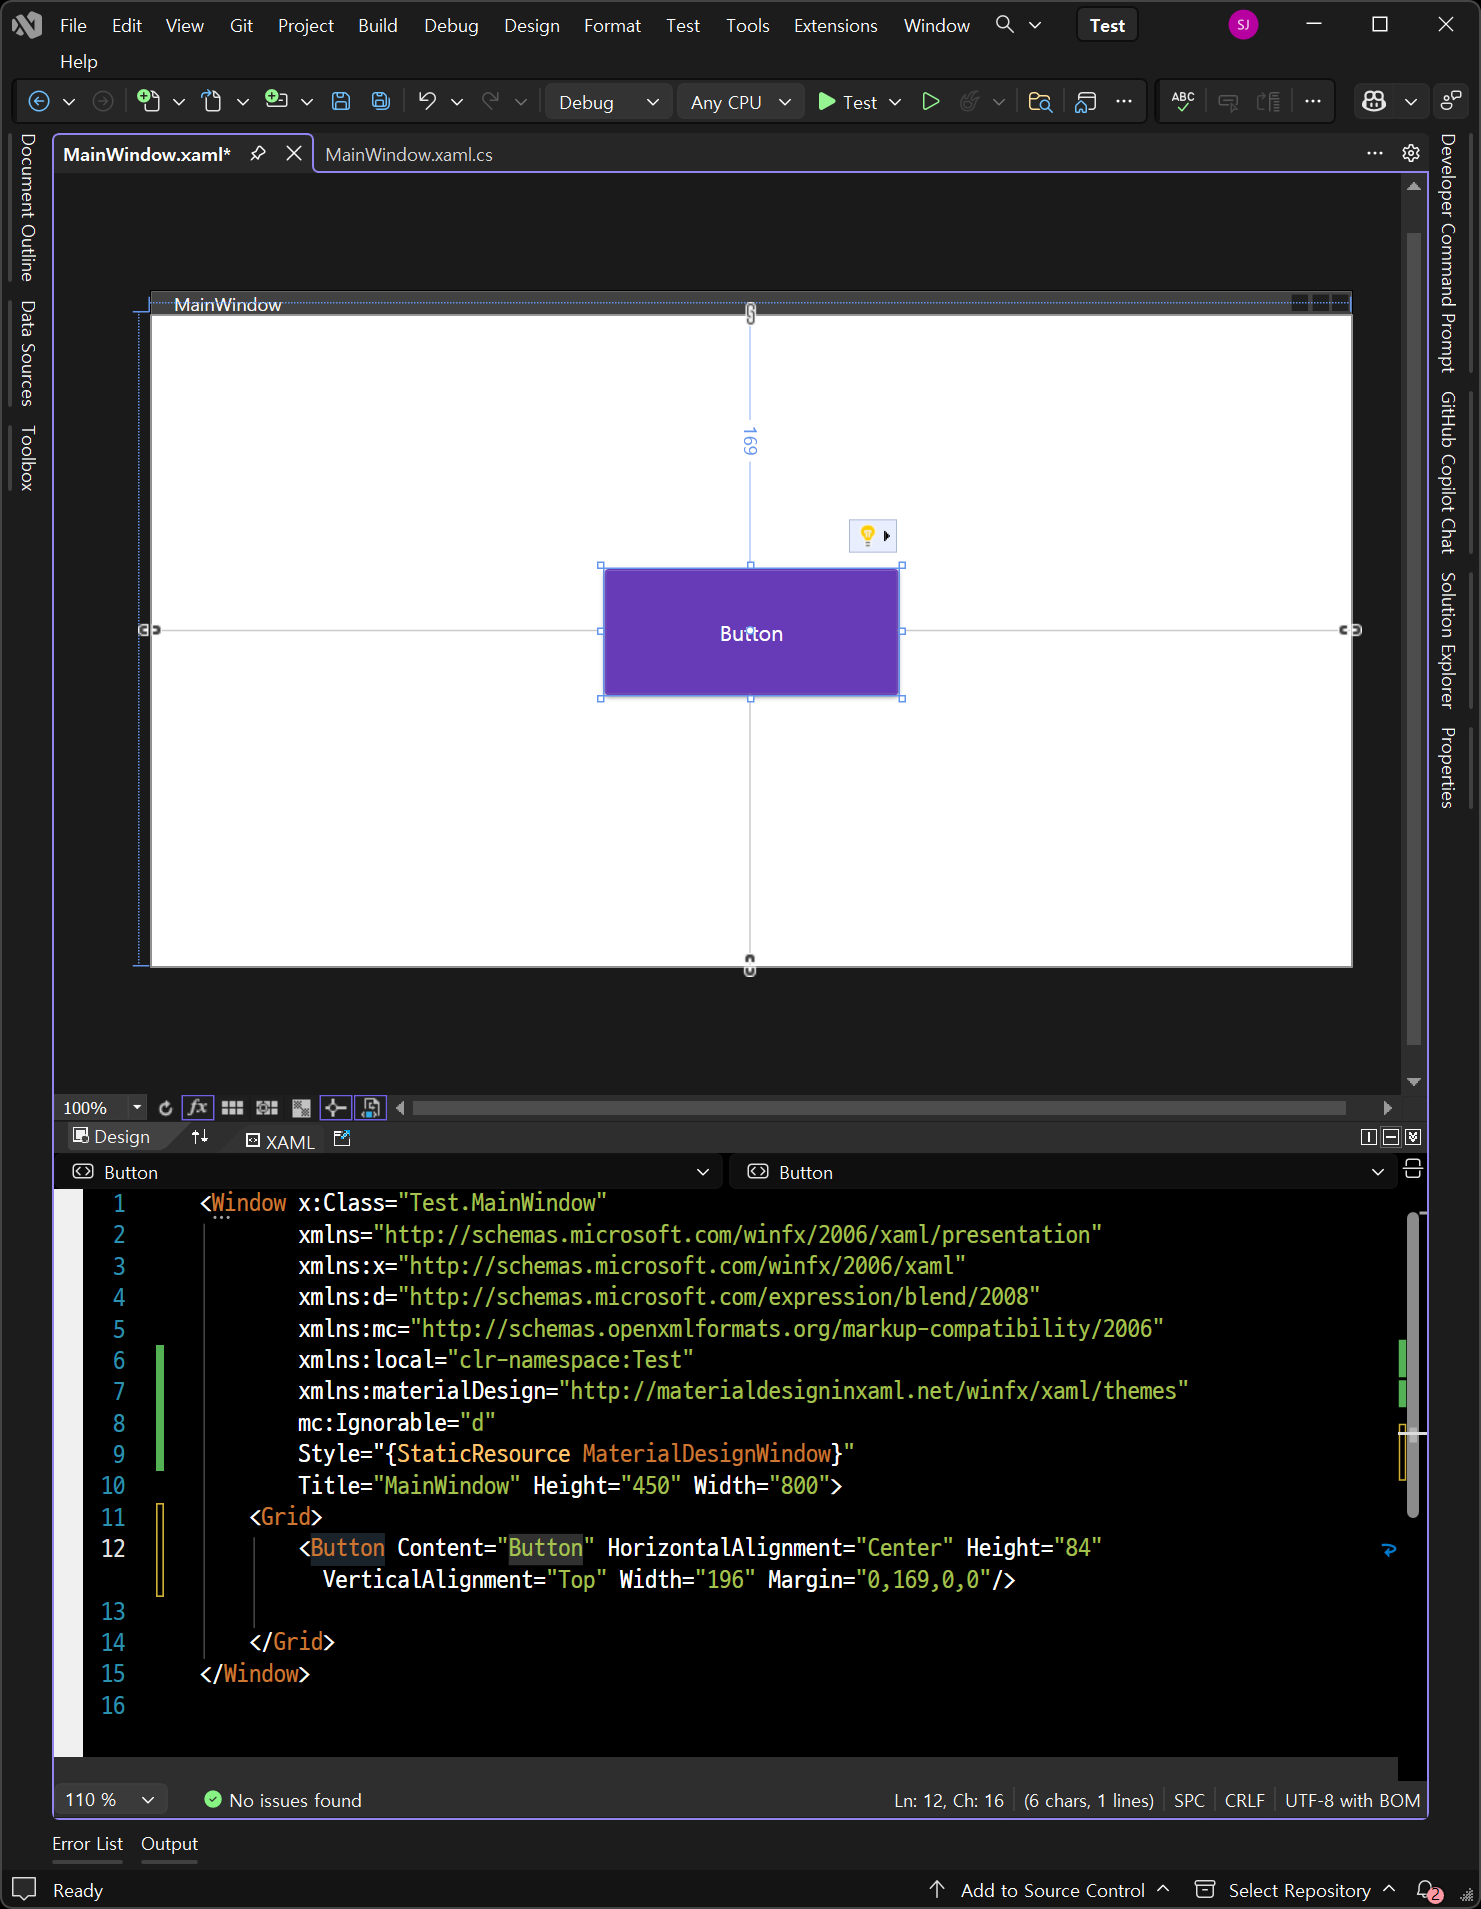Open the document settings gear icon
Screen dimensions: 1481x1909
(x=1411, y=153)
